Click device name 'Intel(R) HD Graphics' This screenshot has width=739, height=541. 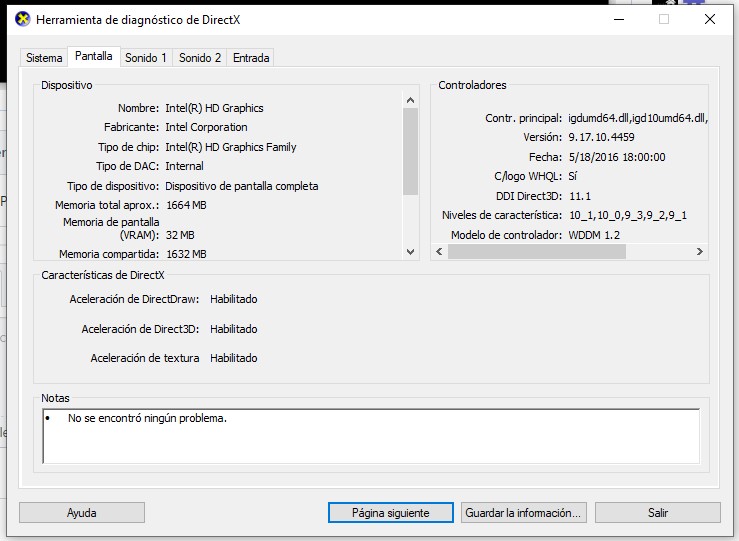point(214,108)
